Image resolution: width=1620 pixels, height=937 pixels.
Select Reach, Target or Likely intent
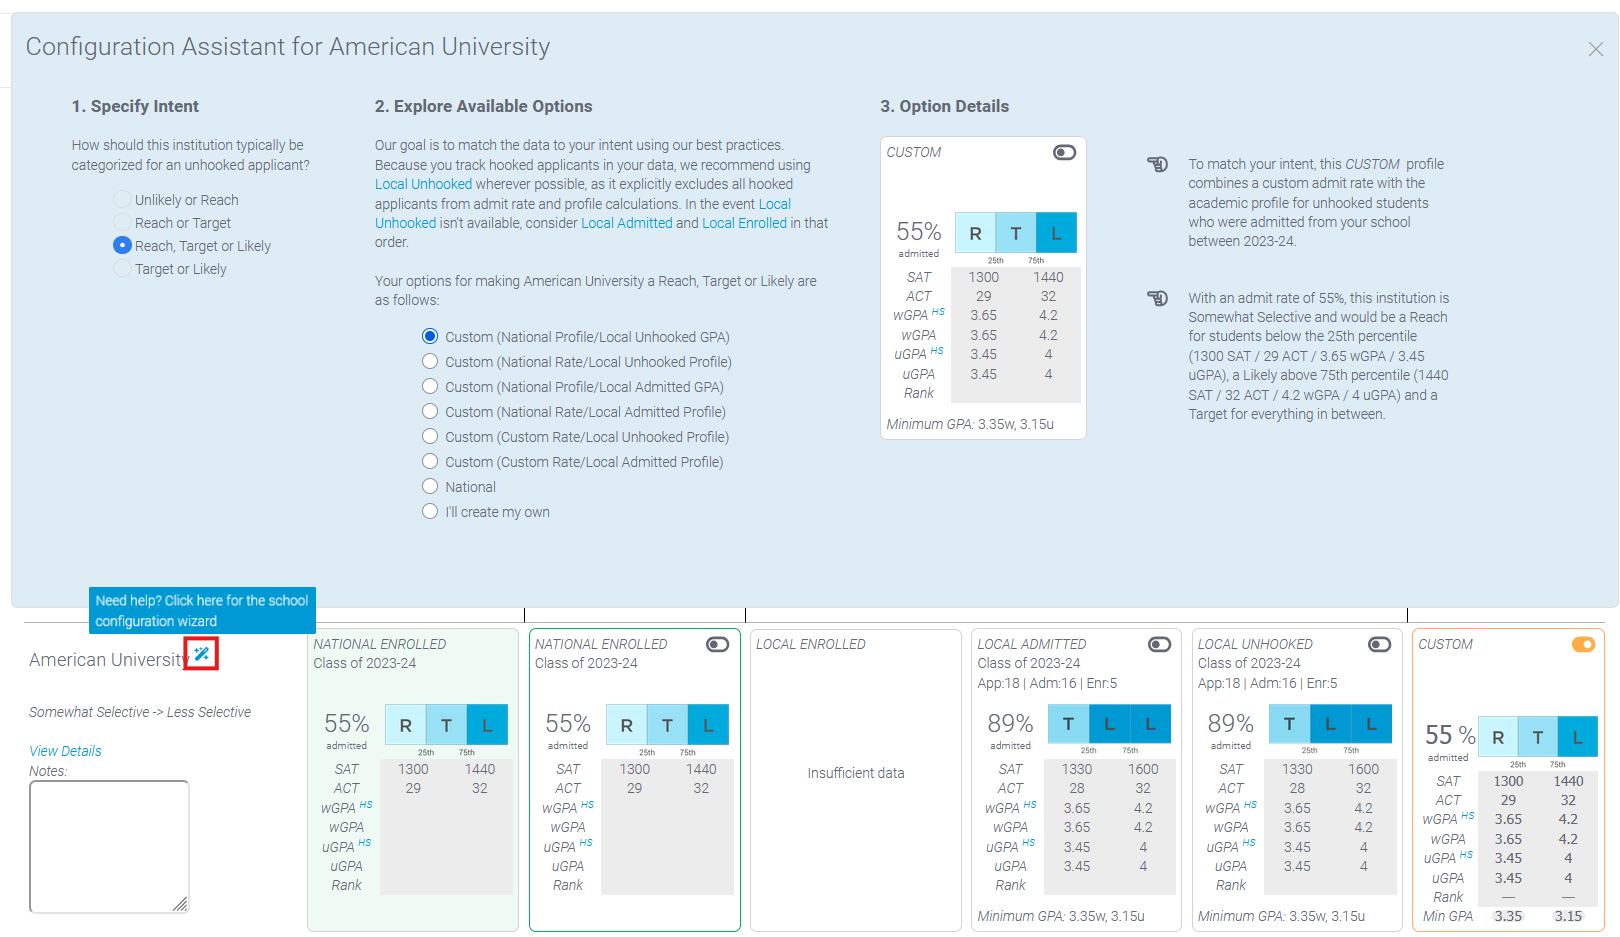(x=122, y=245)
